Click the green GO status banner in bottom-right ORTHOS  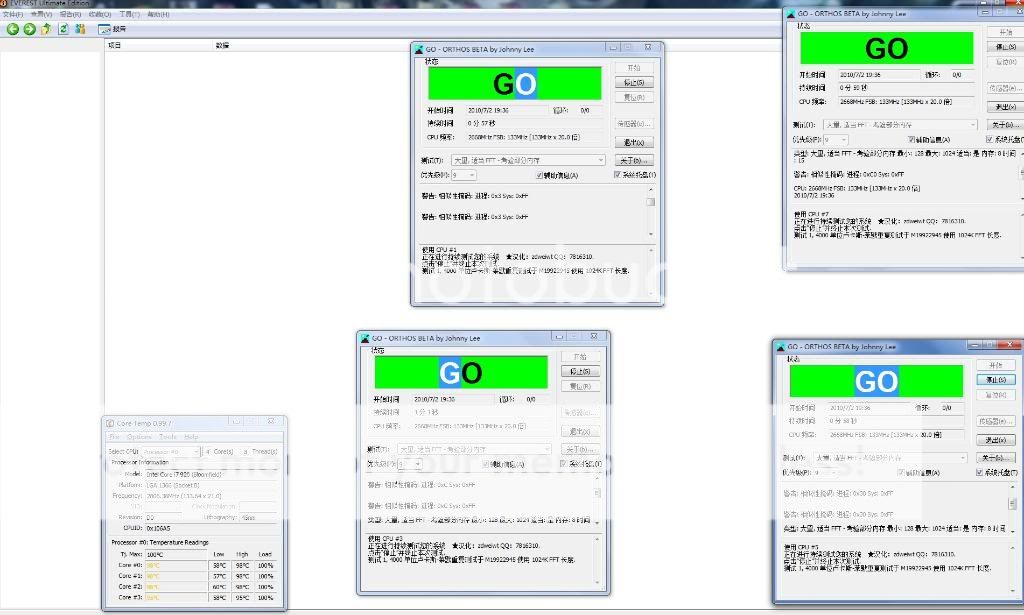[876, 381]
